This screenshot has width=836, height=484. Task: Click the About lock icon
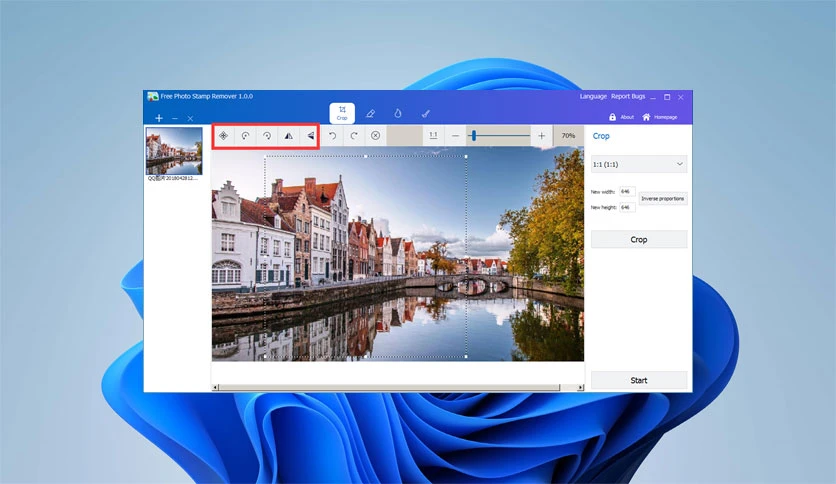613,117
